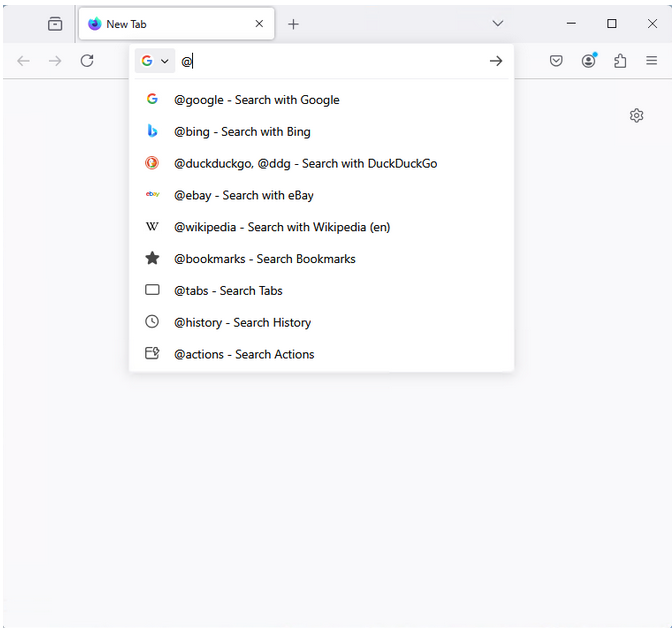Open the Extensions puzzle icon
This screenshot has width=672, height=628.
coord(620,61)
